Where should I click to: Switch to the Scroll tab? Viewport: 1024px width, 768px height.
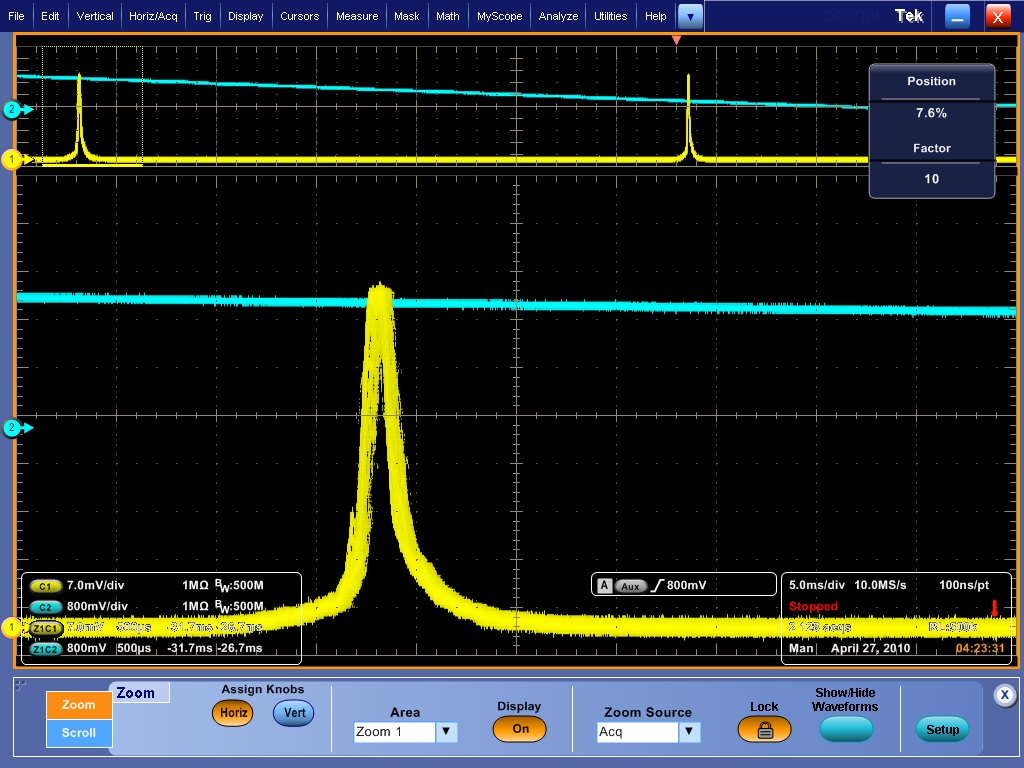coord(78,733)
